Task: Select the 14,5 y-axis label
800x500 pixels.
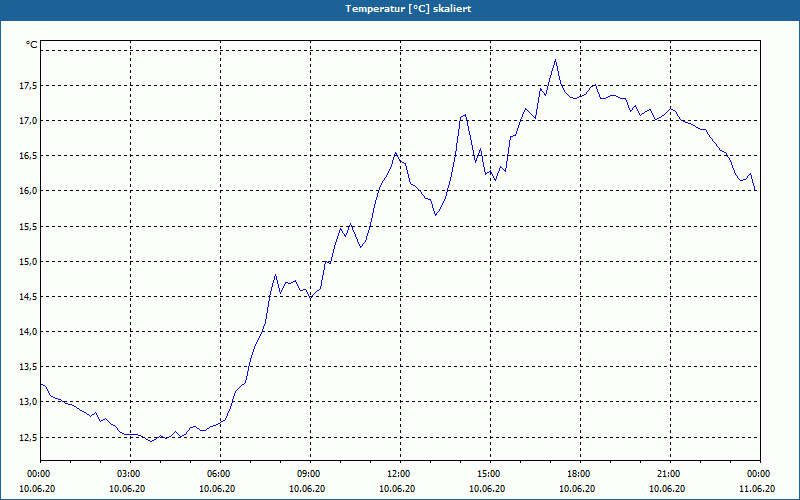Action: (x=28, y=297)
